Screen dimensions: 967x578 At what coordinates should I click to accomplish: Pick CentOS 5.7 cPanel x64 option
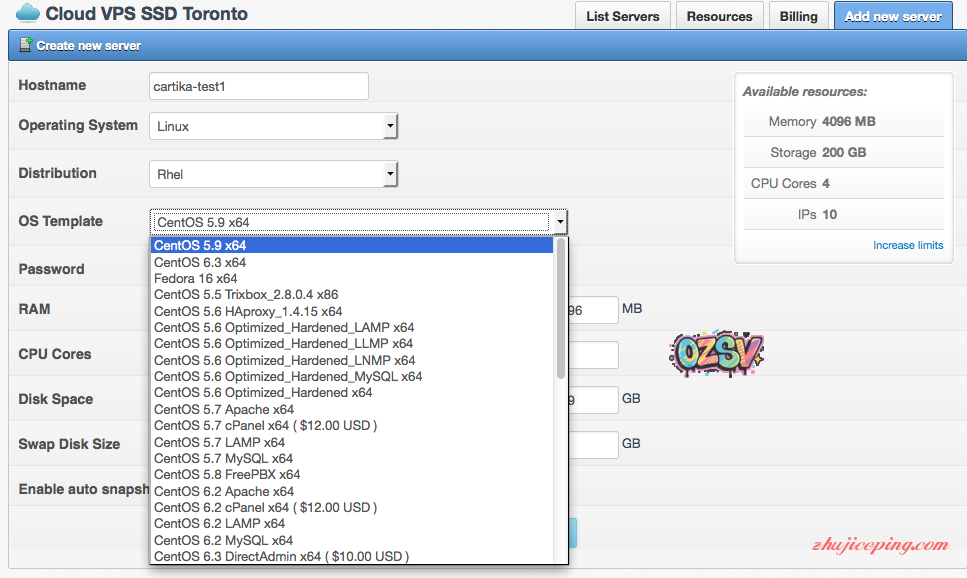[265, 425]
